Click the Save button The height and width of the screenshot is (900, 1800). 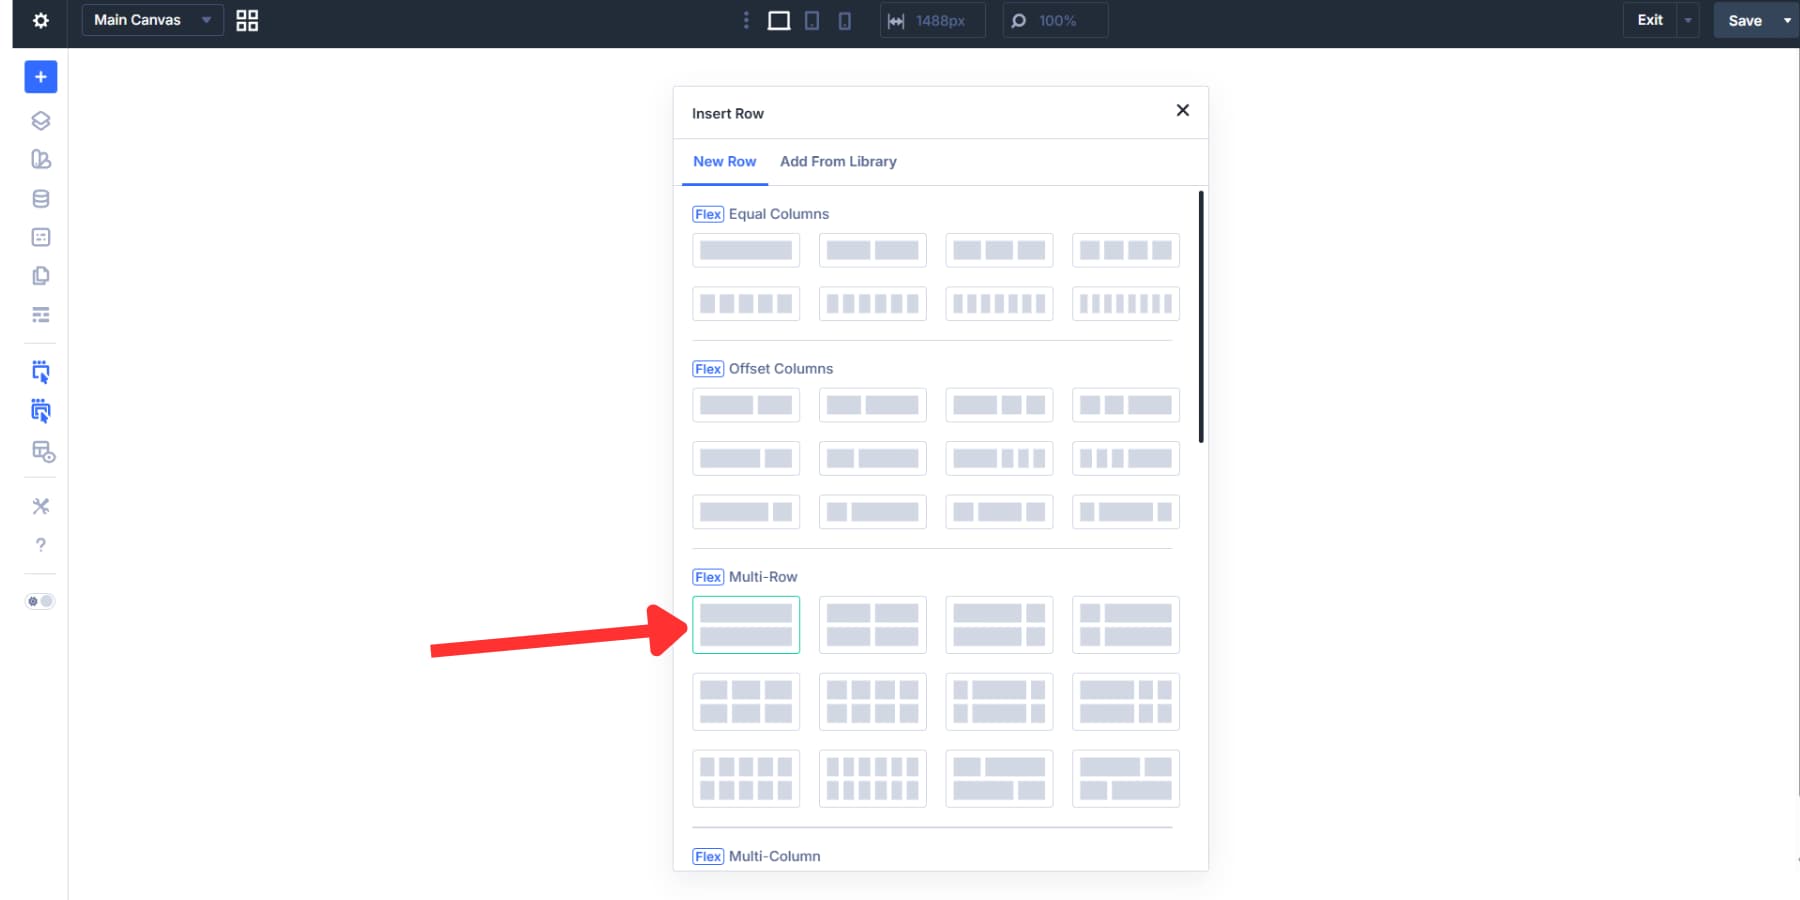tap(1746, 20)
